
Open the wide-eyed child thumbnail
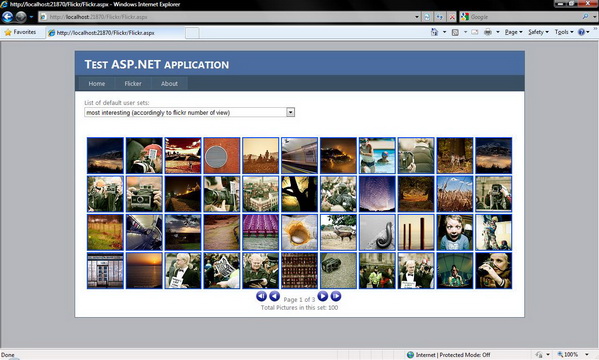[x=455, y=232]
